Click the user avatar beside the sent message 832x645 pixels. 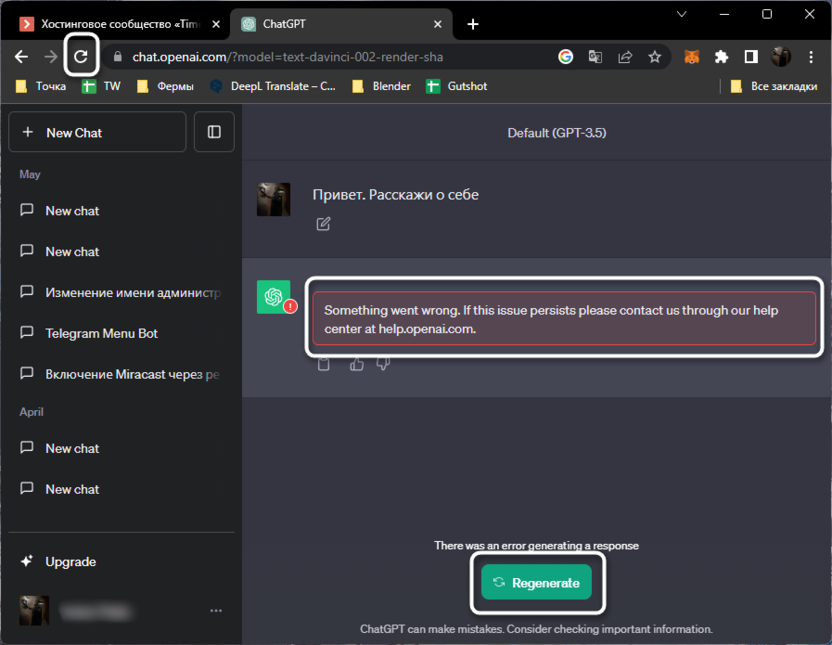273,199
